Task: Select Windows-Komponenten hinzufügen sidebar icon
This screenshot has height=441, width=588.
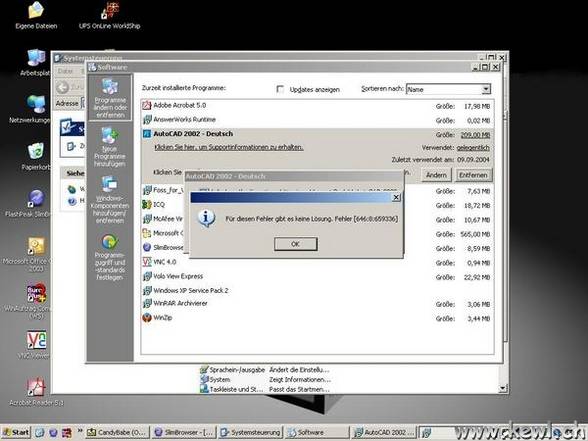Action: pyautogui.click(x=110, y=200)
